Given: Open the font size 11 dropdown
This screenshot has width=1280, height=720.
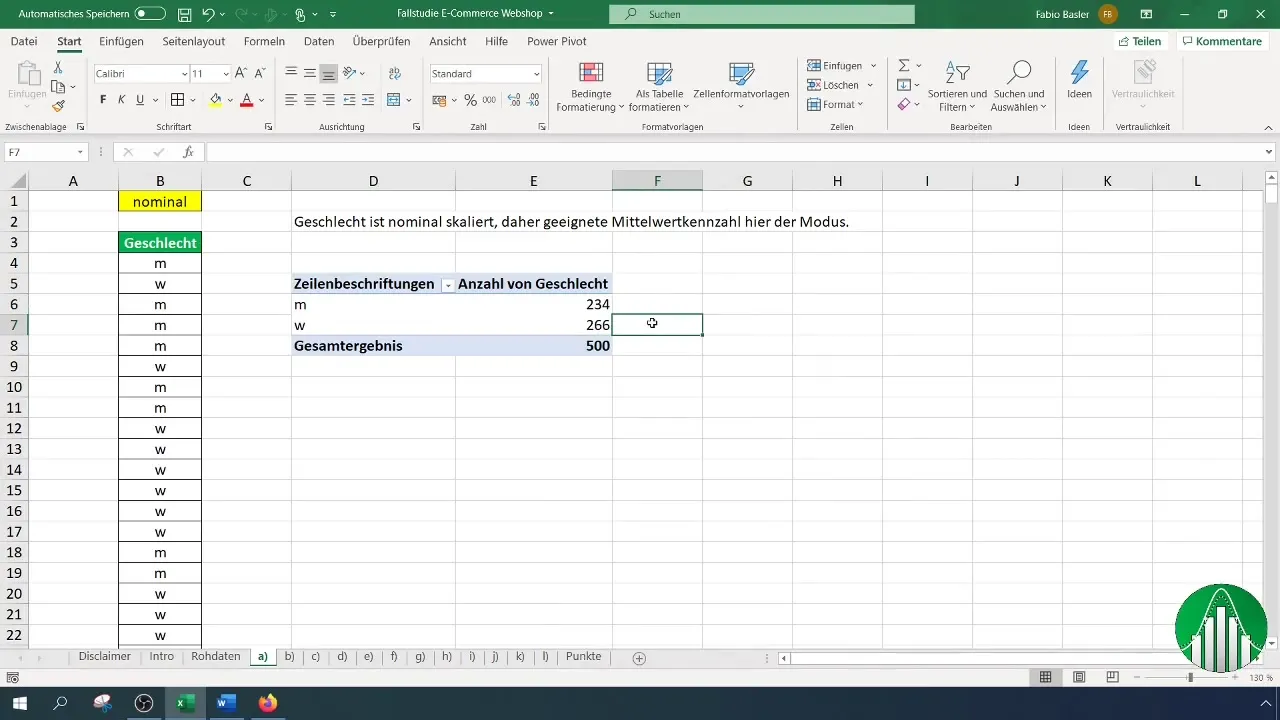Looking at the screenshot, I should 226,74.
